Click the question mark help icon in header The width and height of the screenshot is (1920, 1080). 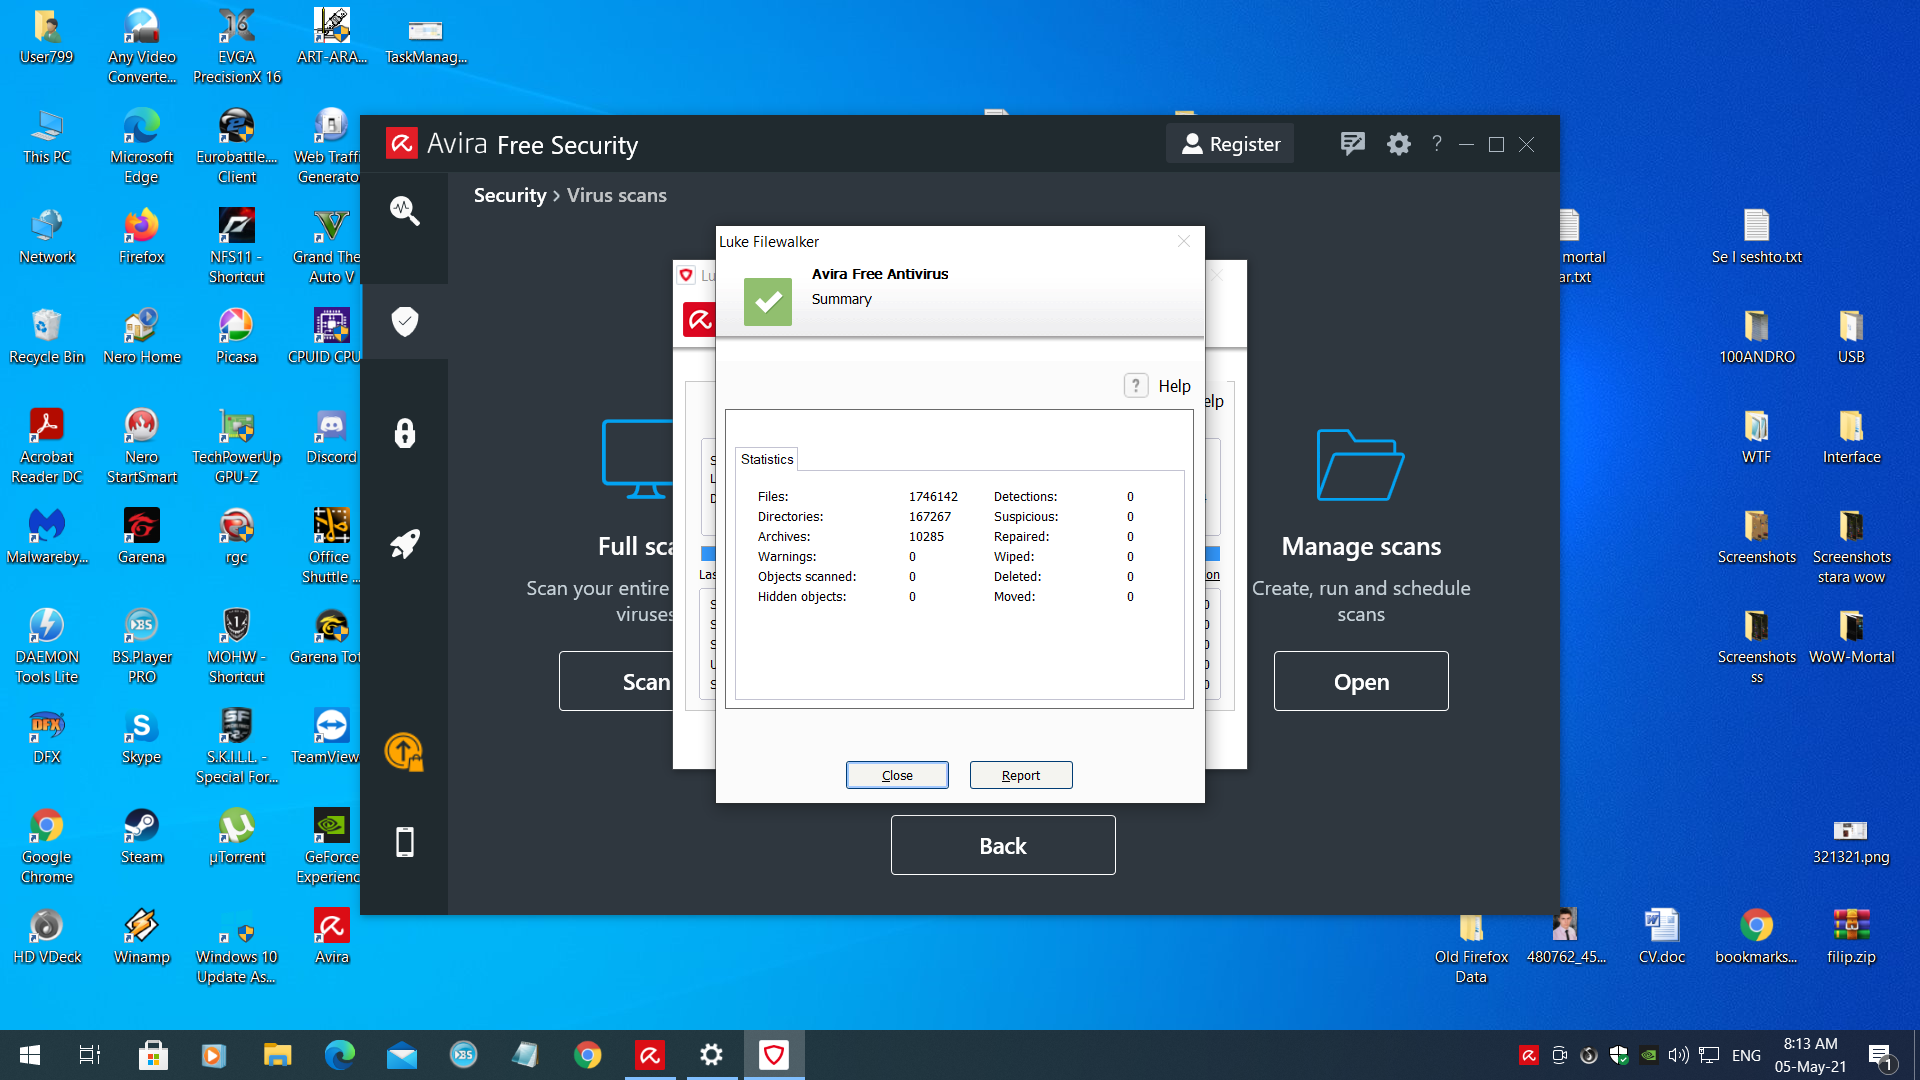pos(1436,144)
